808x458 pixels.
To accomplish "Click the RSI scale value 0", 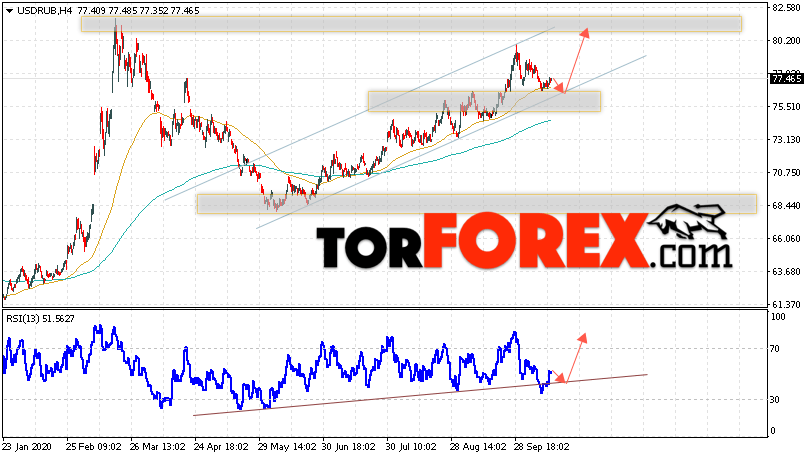I will pos(774,431).
